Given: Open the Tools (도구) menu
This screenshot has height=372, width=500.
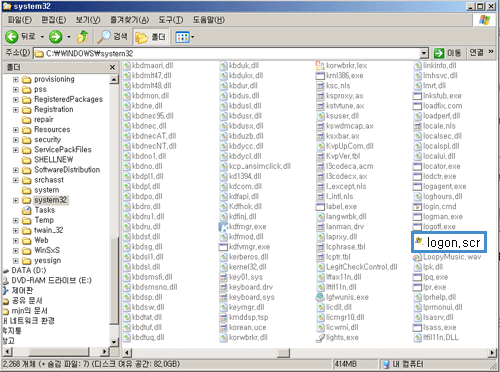Looking at the screenshot, I should 171,20.
